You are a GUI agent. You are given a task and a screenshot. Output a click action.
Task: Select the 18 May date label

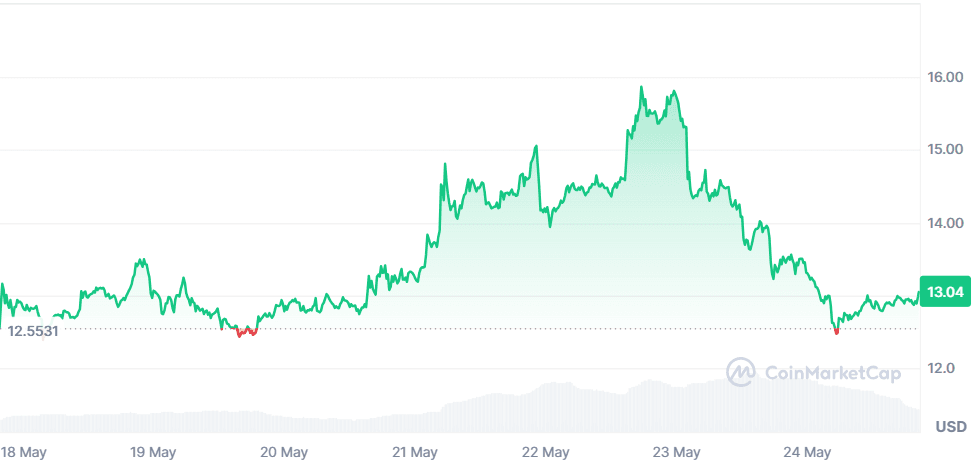pos(25,452)
